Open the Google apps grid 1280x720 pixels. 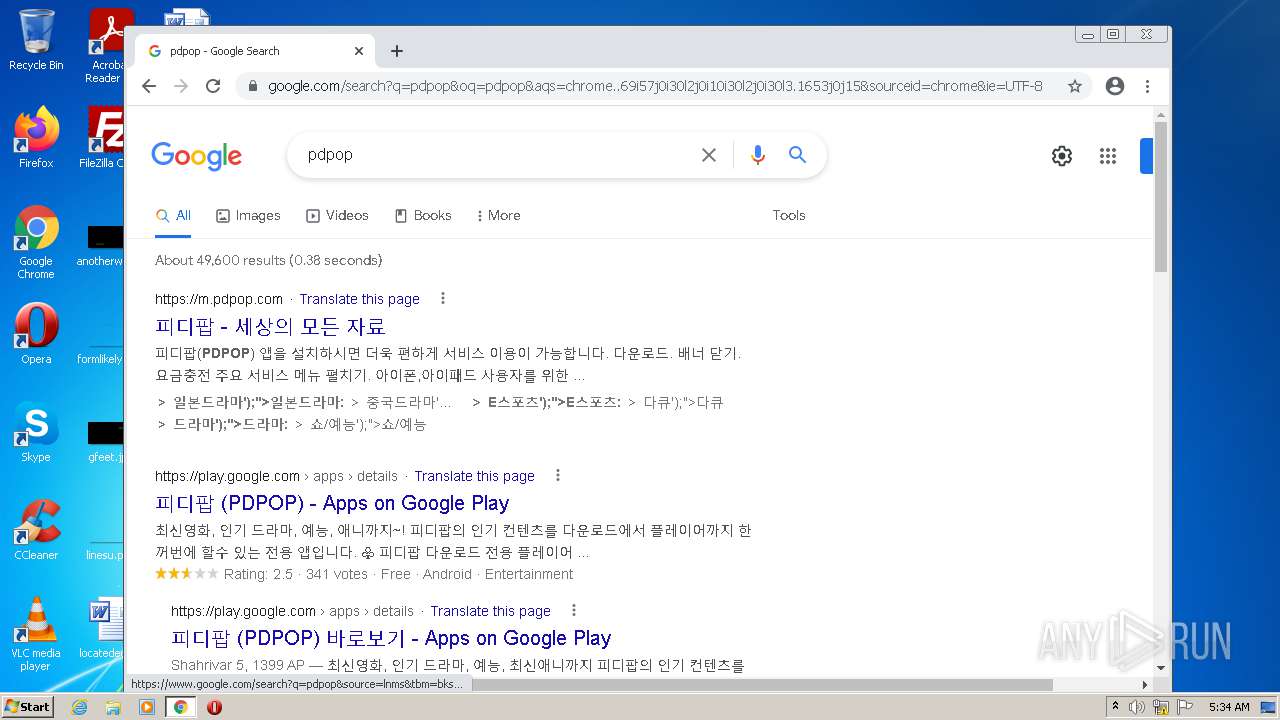(1108, 156)
